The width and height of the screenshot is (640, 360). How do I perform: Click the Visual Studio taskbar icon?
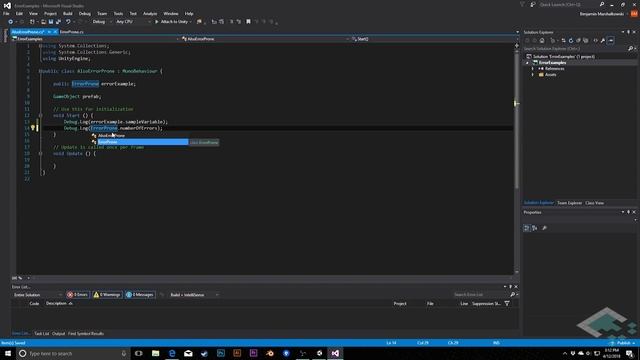[x=335, y=353]
